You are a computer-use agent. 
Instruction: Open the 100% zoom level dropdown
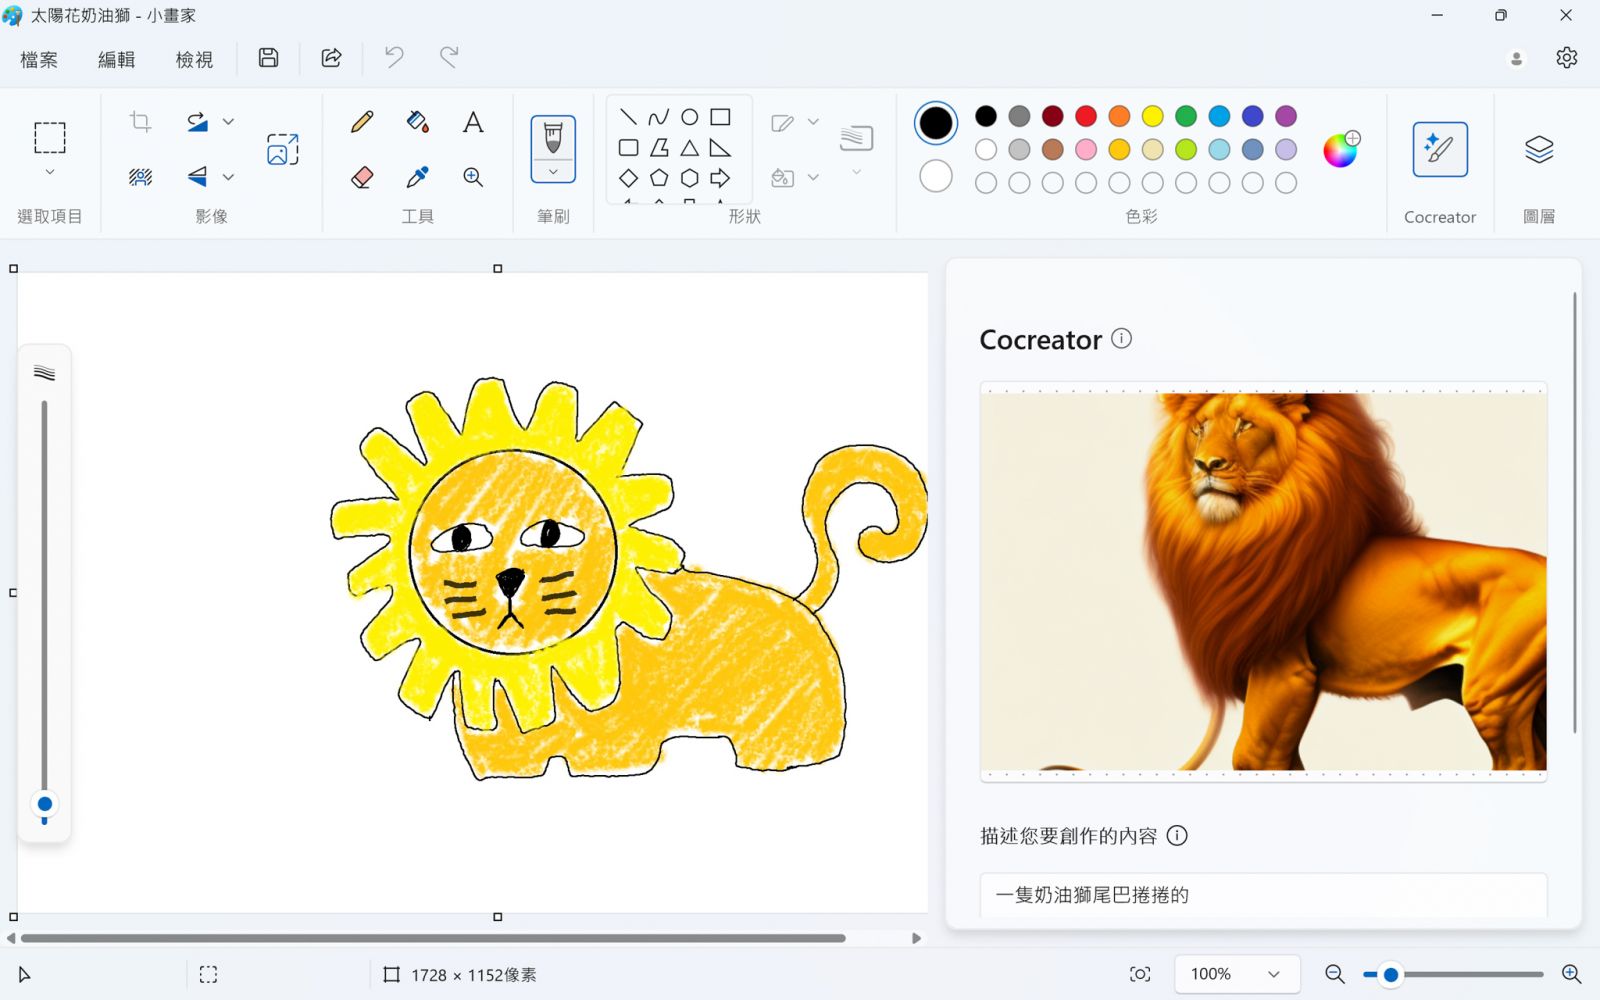[1237, 974]
